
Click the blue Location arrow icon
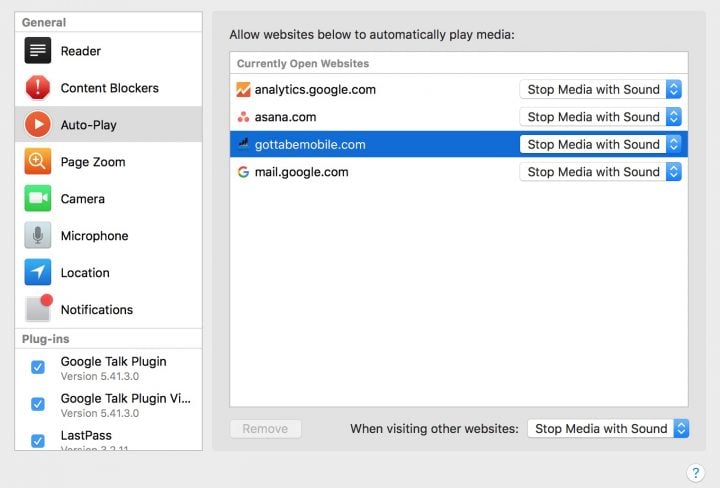[38, 272]
